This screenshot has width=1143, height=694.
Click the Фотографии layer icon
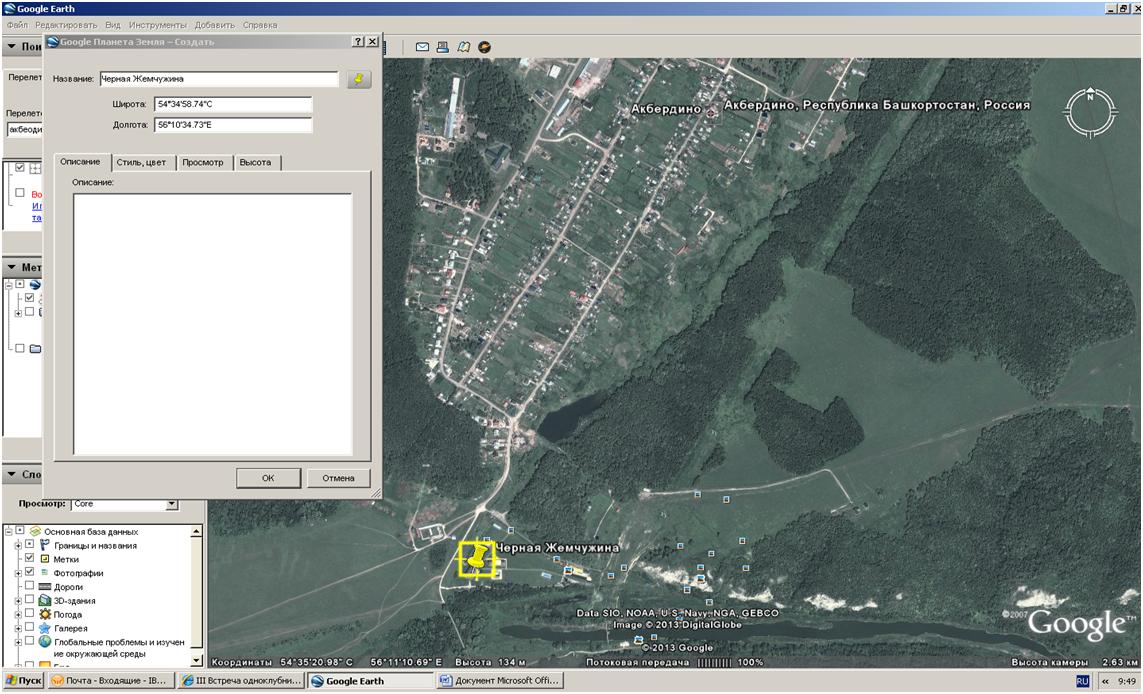(44, 573)
